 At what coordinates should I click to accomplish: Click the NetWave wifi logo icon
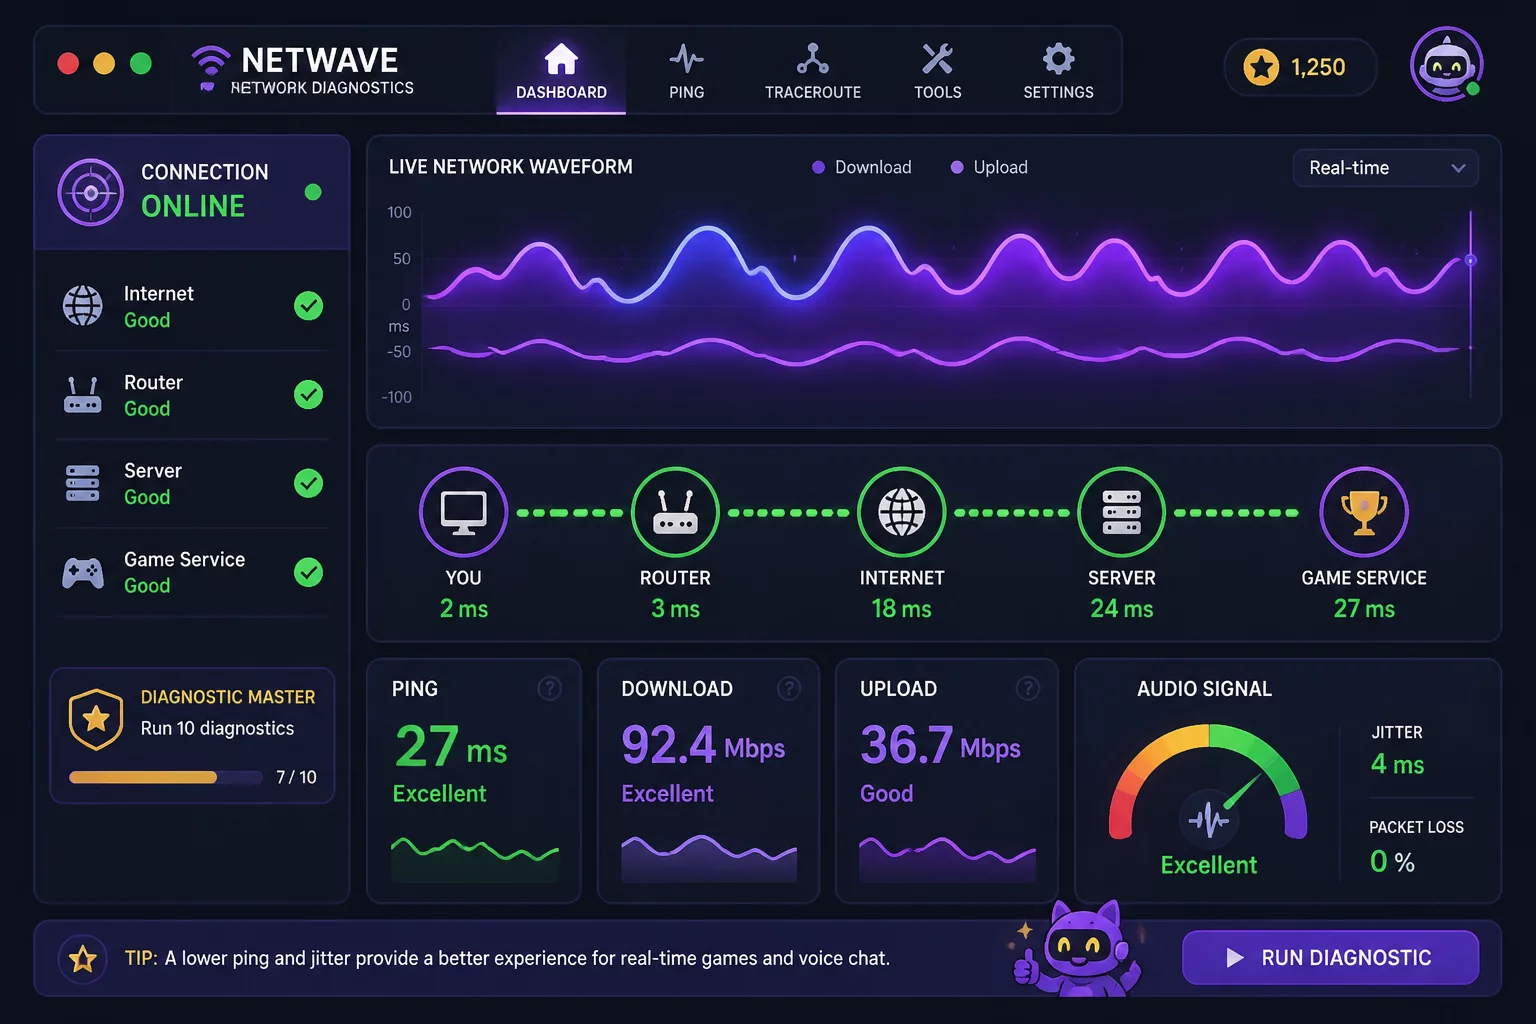pyautogui.click(x=210, y=66)
